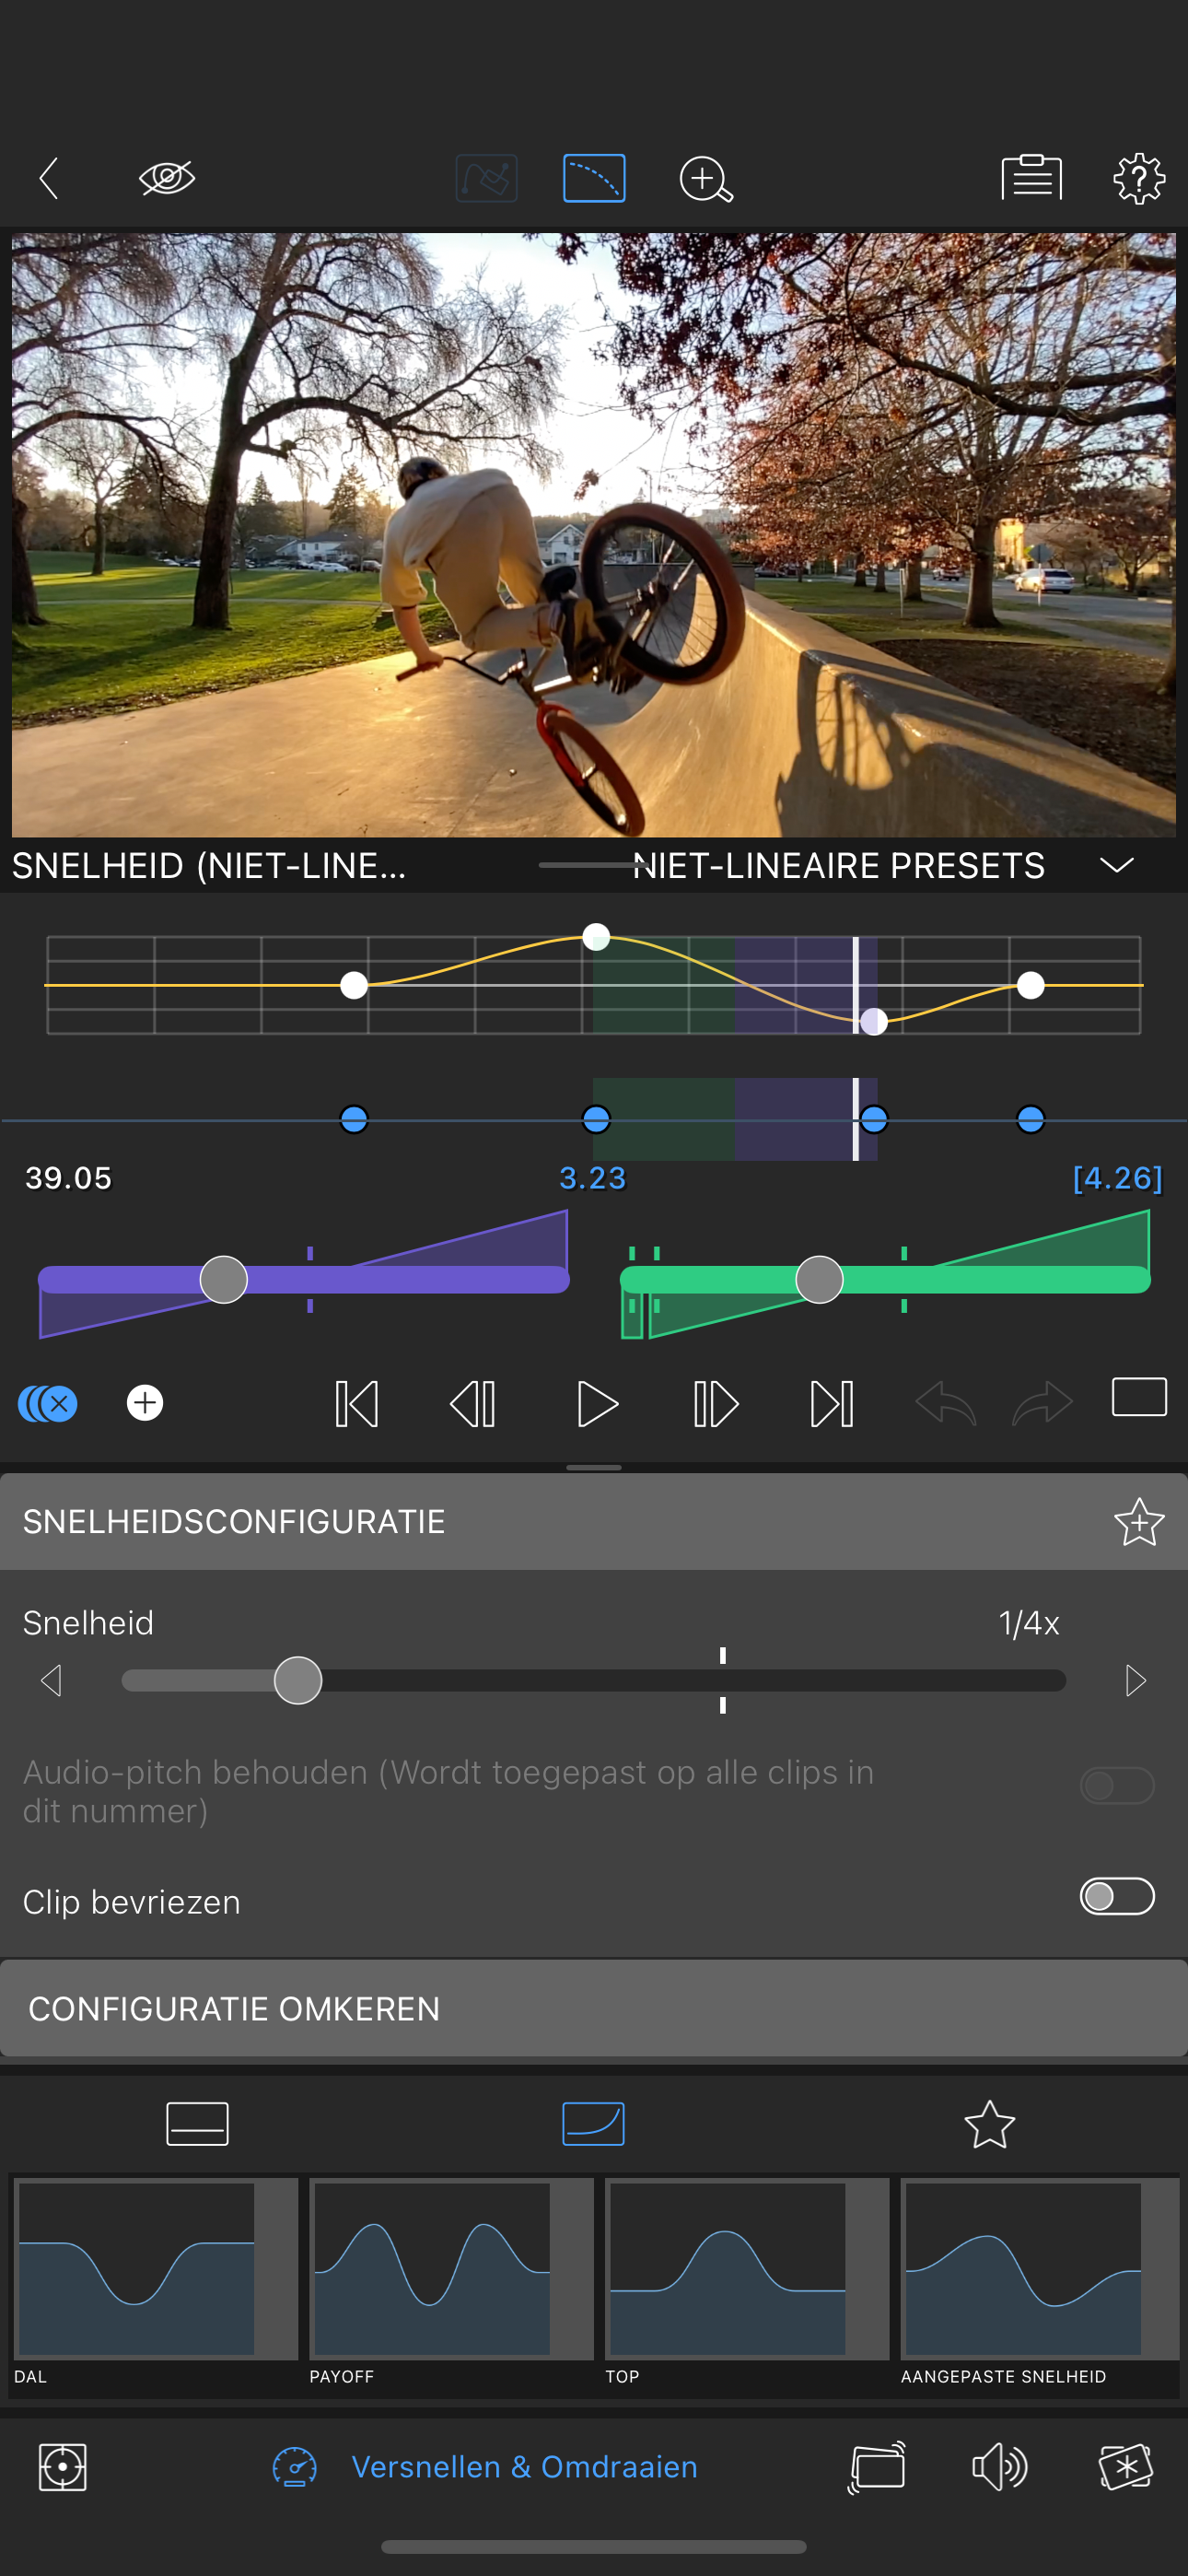Select the peak curve keyframe point

(x=596, y=937)
